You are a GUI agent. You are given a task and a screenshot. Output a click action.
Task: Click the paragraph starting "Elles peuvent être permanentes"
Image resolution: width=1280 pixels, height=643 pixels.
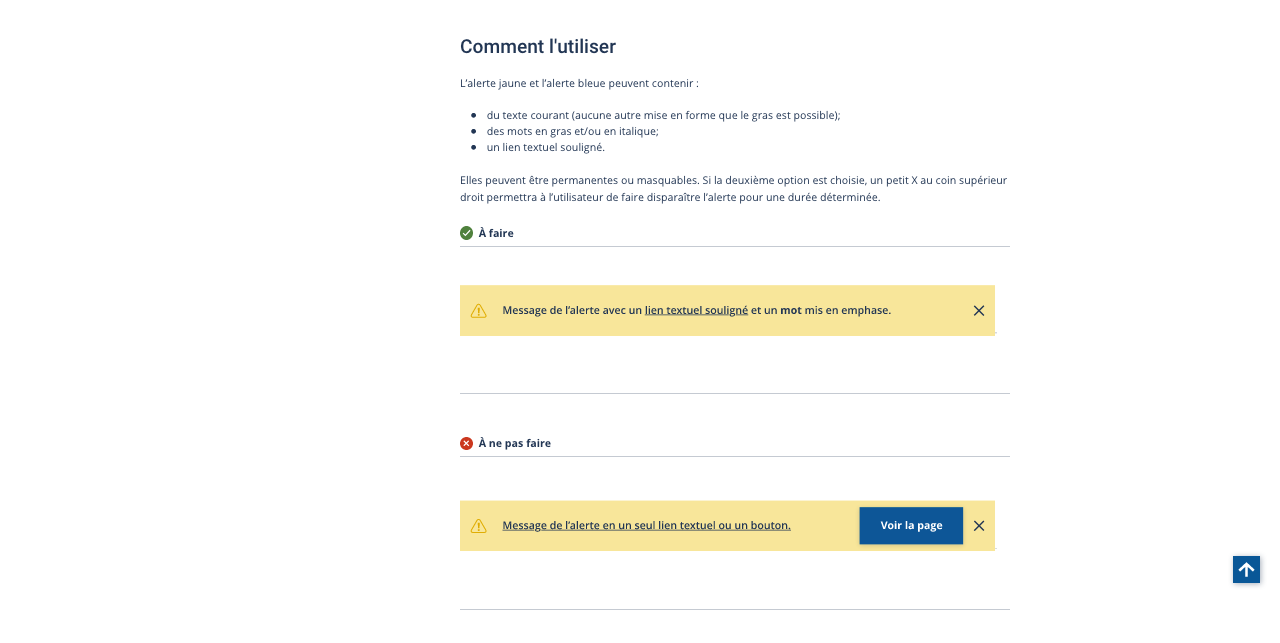tap(733, 189)
